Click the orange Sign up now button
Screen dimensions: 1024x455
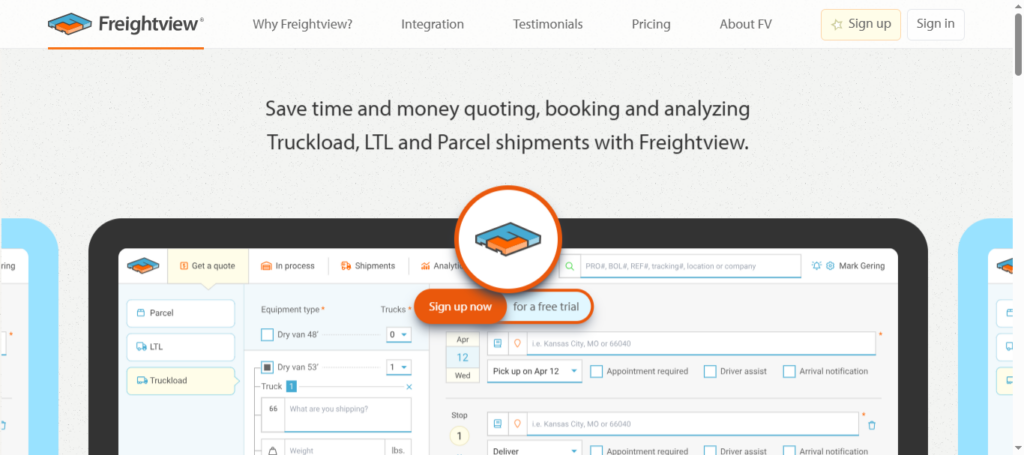point(460,307)
